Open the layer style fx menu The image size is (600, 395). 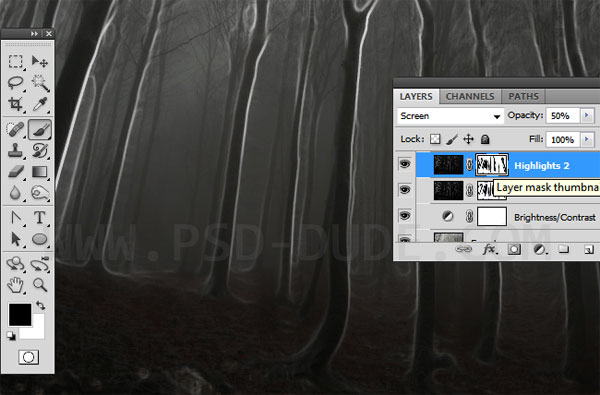(x=489, y=250)
